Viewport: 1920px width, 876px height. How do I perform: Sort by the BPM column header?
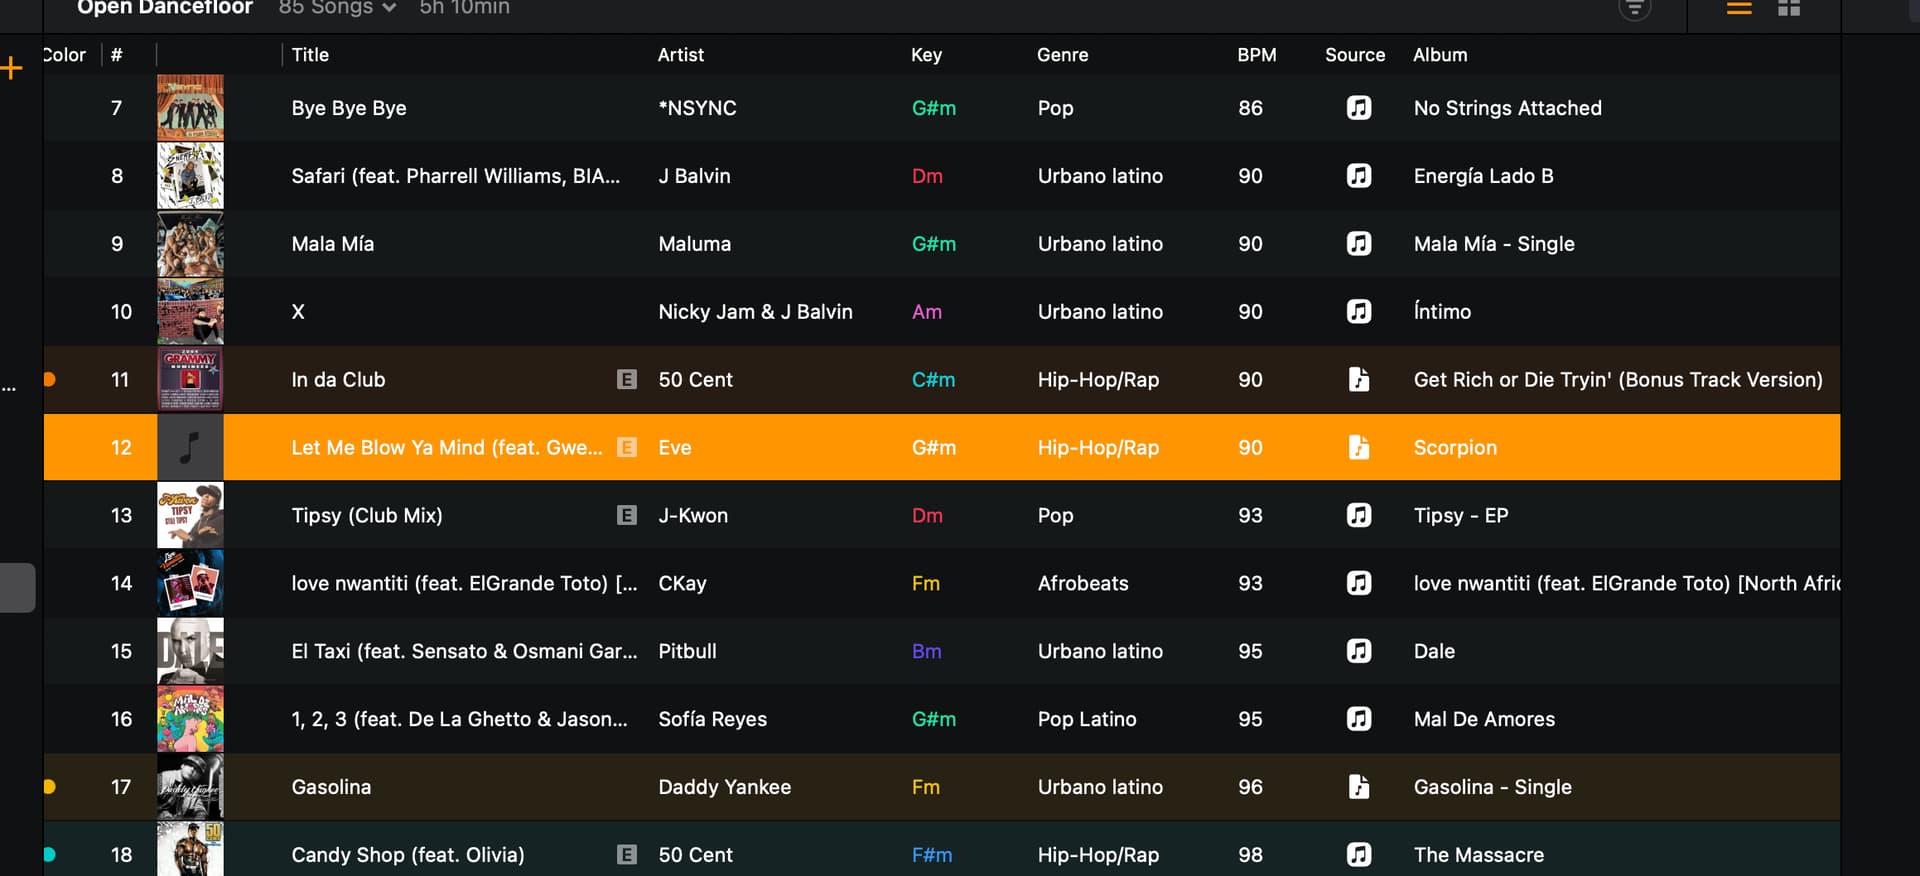click(1257, 55)
